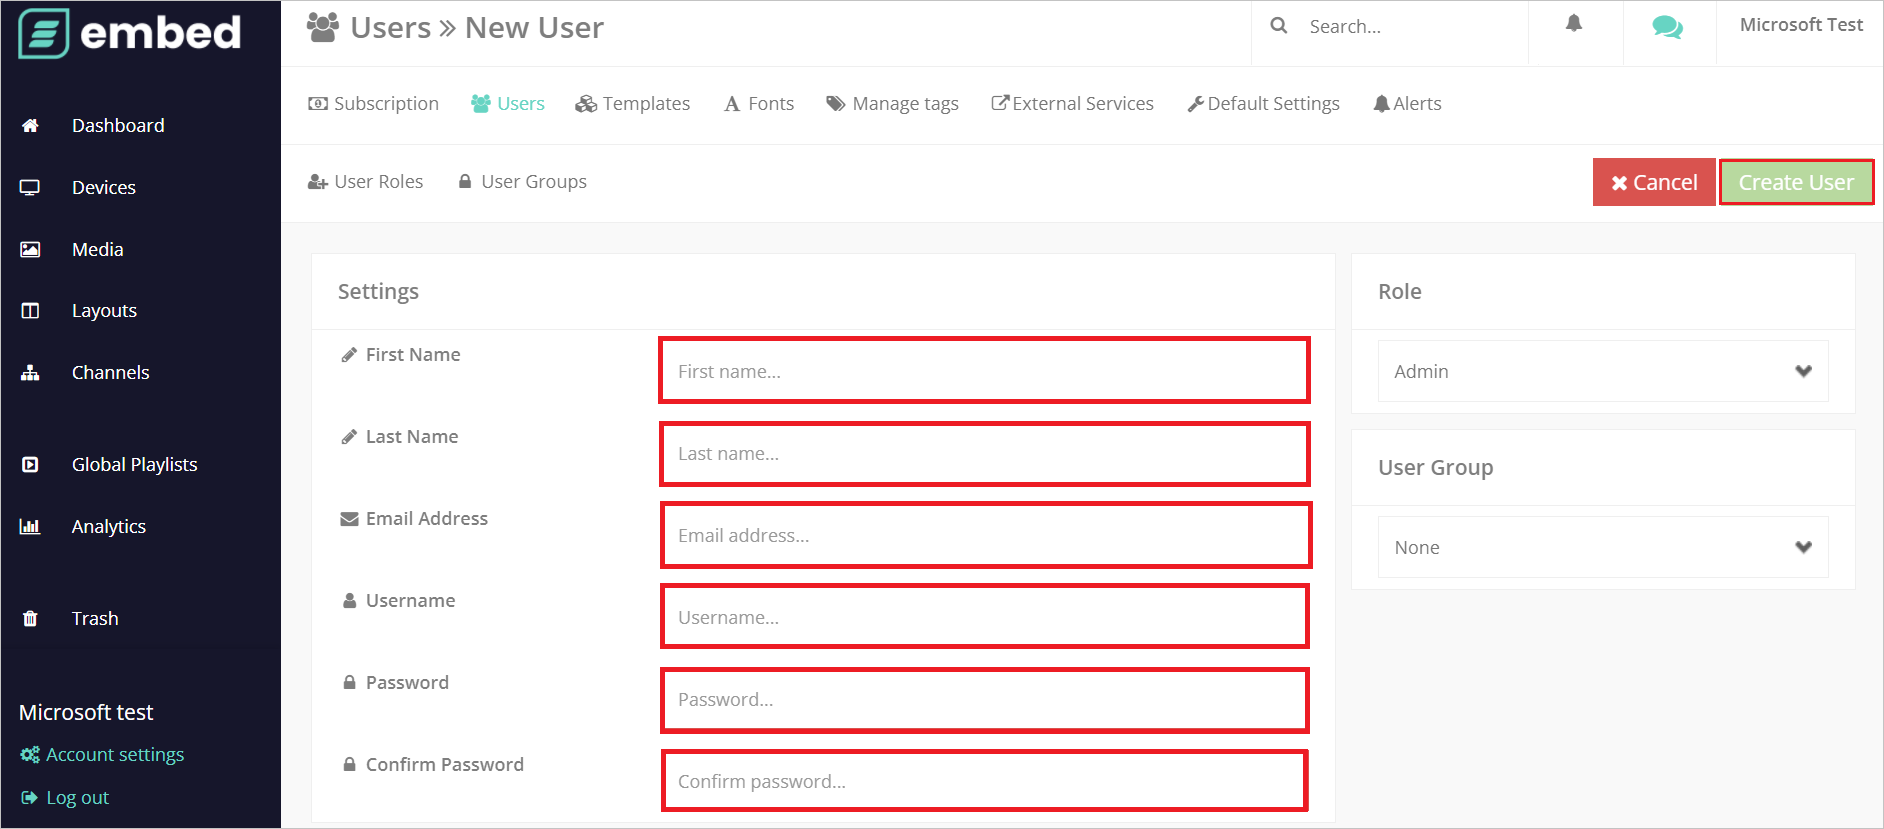The width and height of the screenshot is (1884, 829).
Task: Click the User Roles add-person icon
Action: (318, 182)
